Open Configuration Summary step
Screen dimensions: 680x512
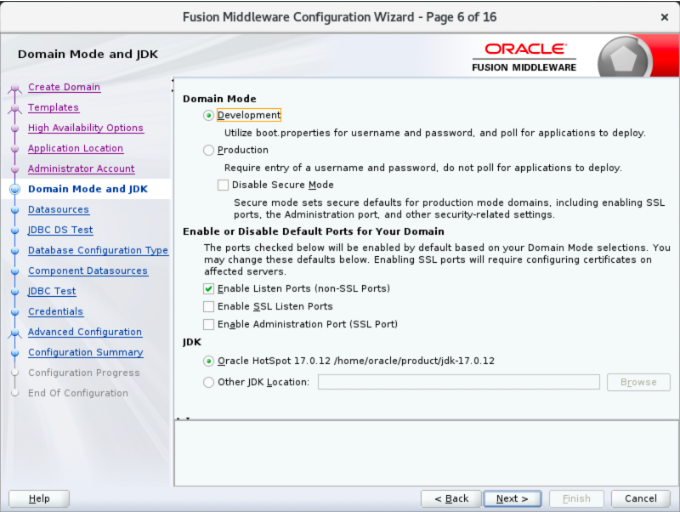click(85, 352)
